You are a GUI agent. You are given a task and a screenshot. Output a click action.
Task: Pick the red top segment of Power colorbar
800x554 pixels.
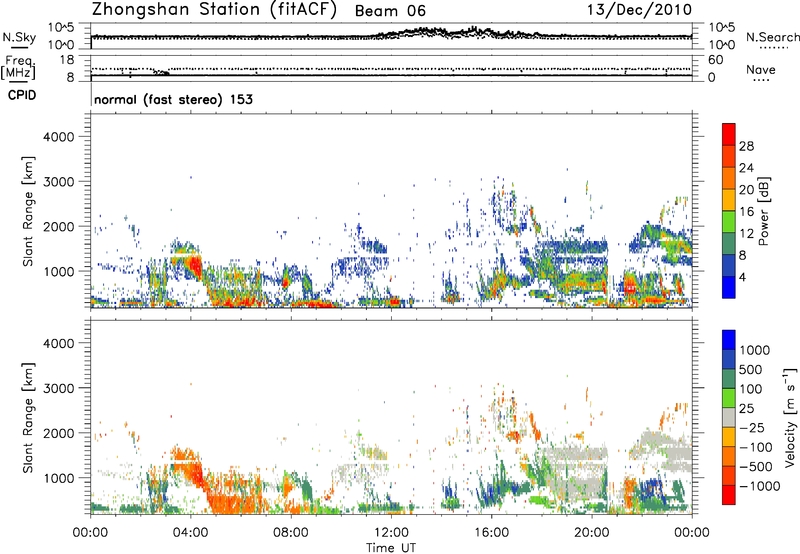coord(729,134)
